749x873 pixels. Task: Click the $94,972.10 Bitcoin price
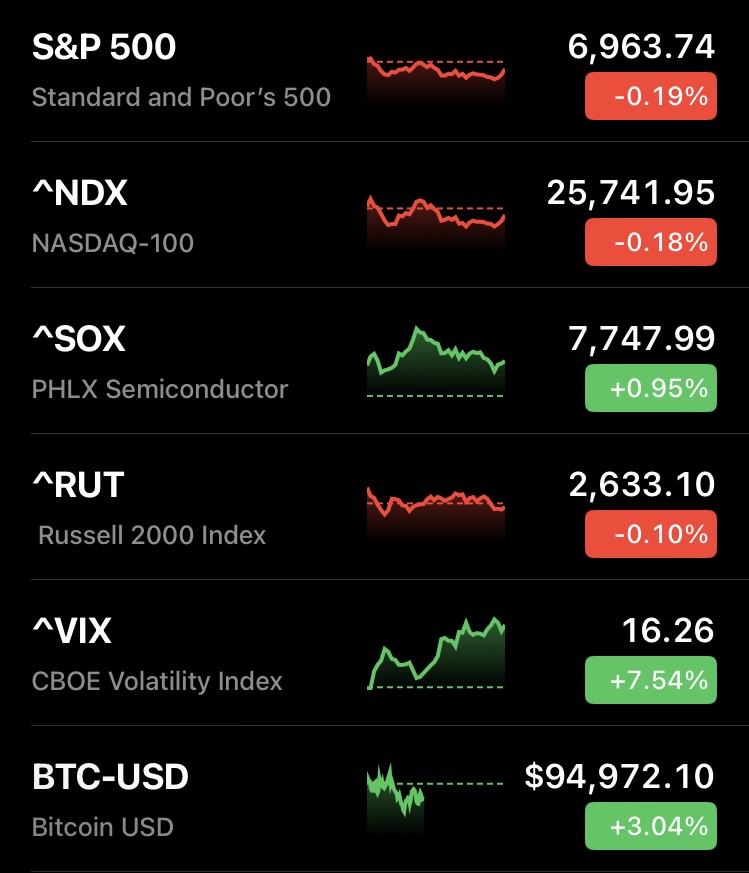tap(619, 776)
